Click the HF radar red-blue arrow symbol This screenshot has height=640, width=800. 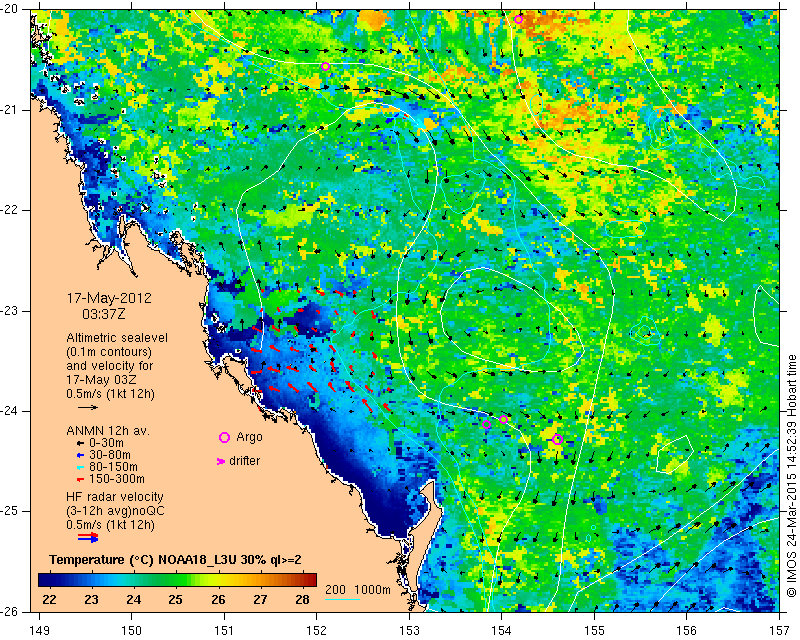88,537
